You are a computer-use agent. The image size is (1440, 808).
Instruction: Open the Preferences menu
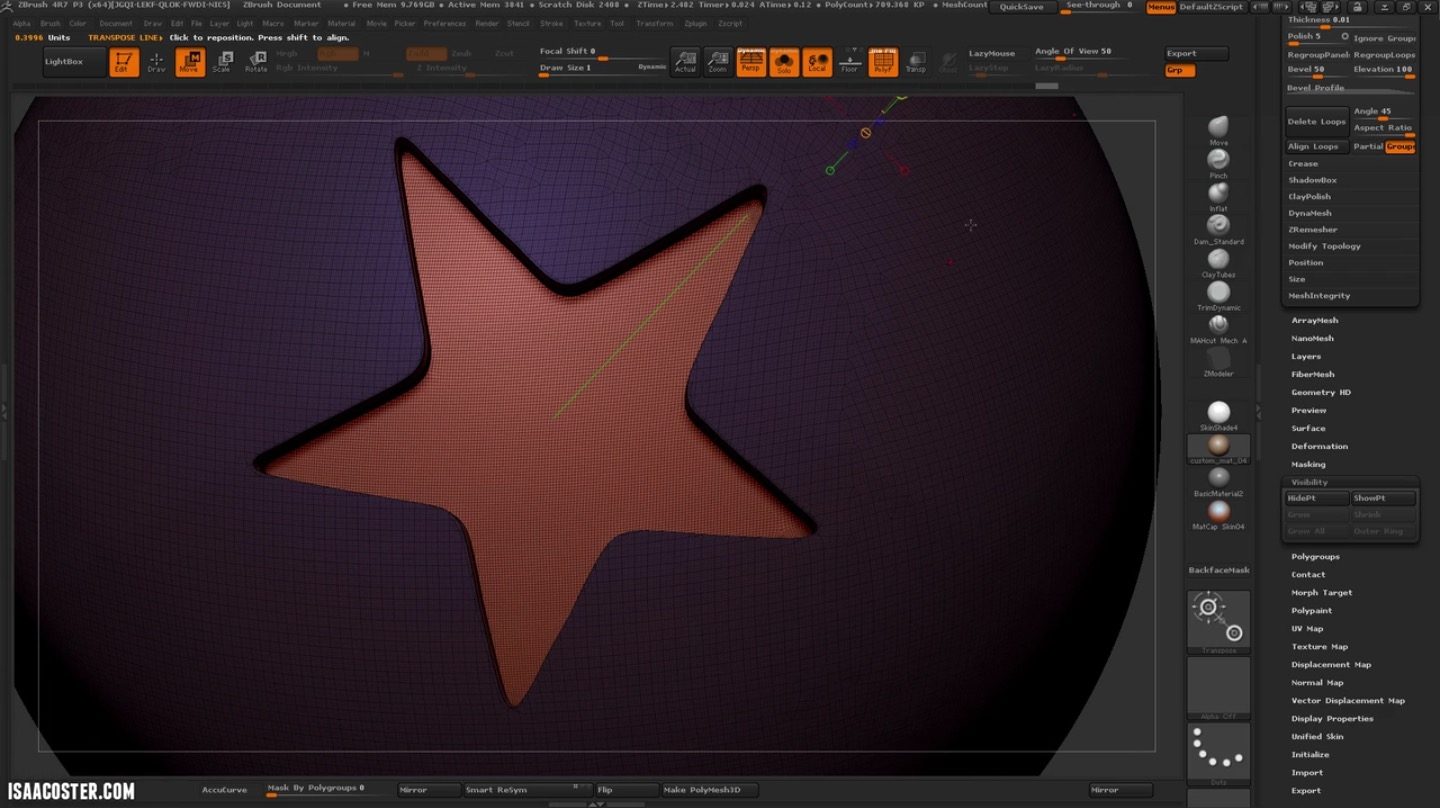point(444,23)
